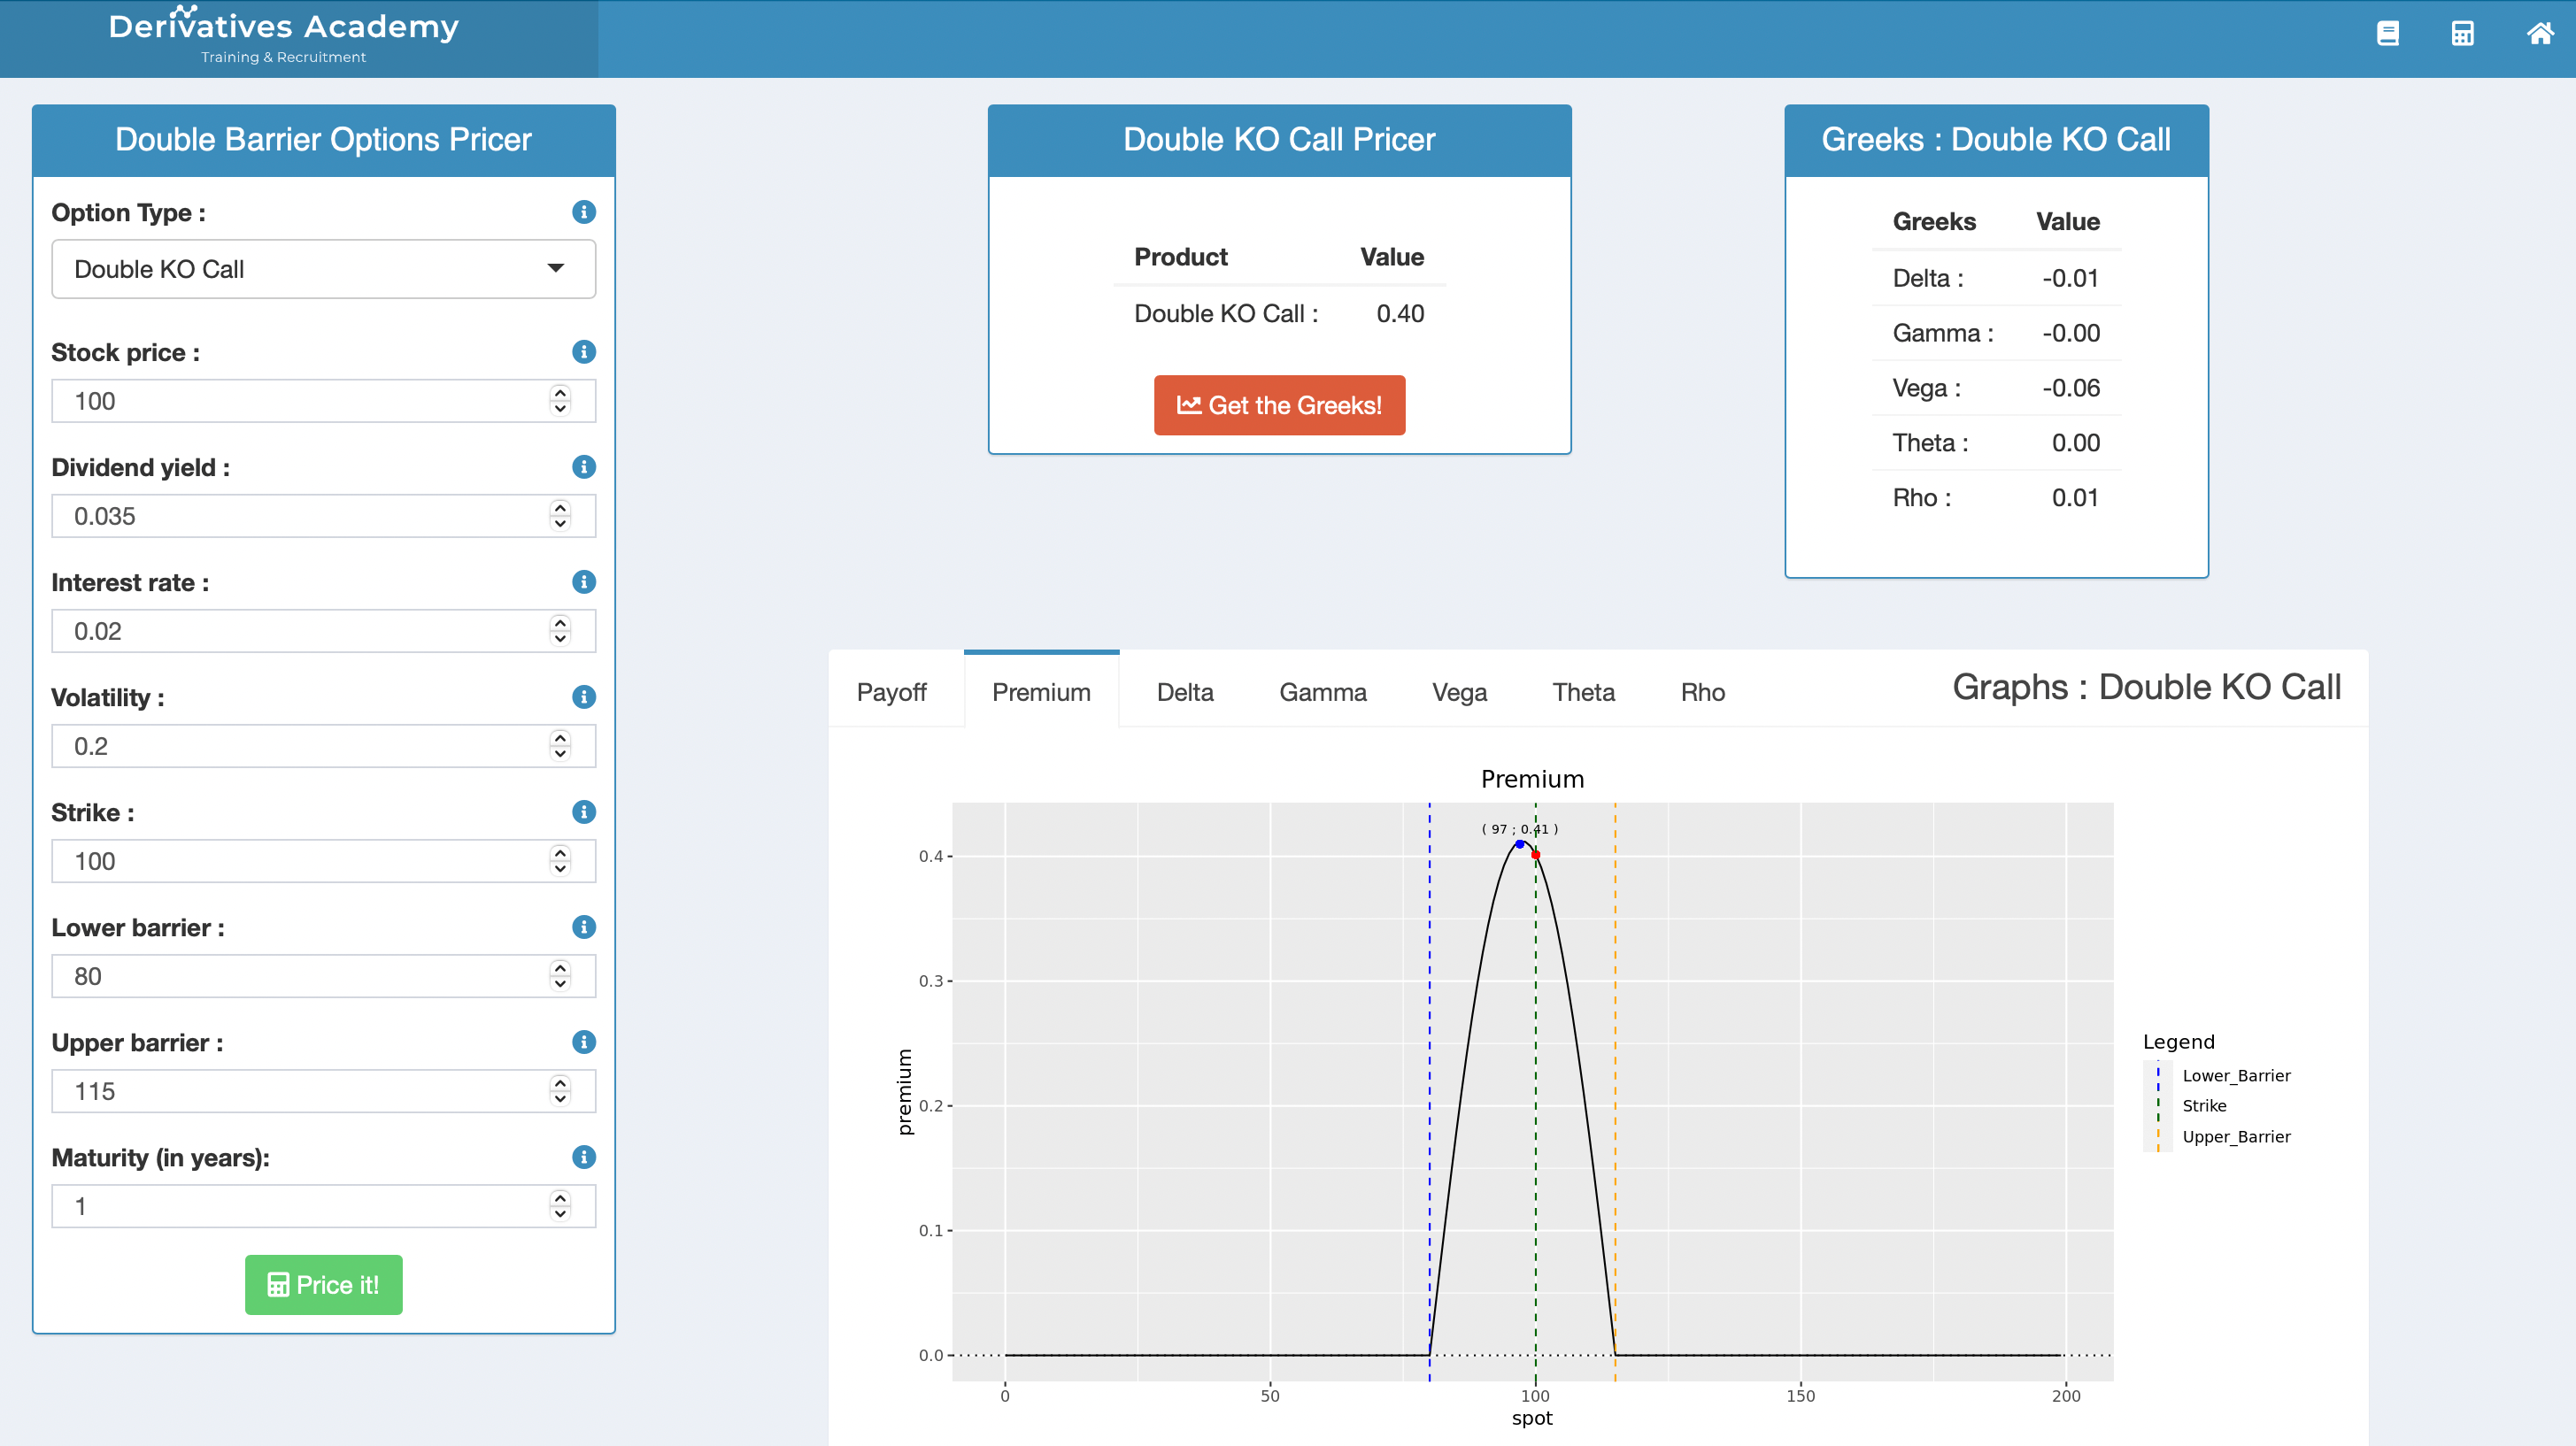Open the Option Type dropdown
This screenshot has height=1446, width=2576.
pyautogui.click(x=323, y=269)
